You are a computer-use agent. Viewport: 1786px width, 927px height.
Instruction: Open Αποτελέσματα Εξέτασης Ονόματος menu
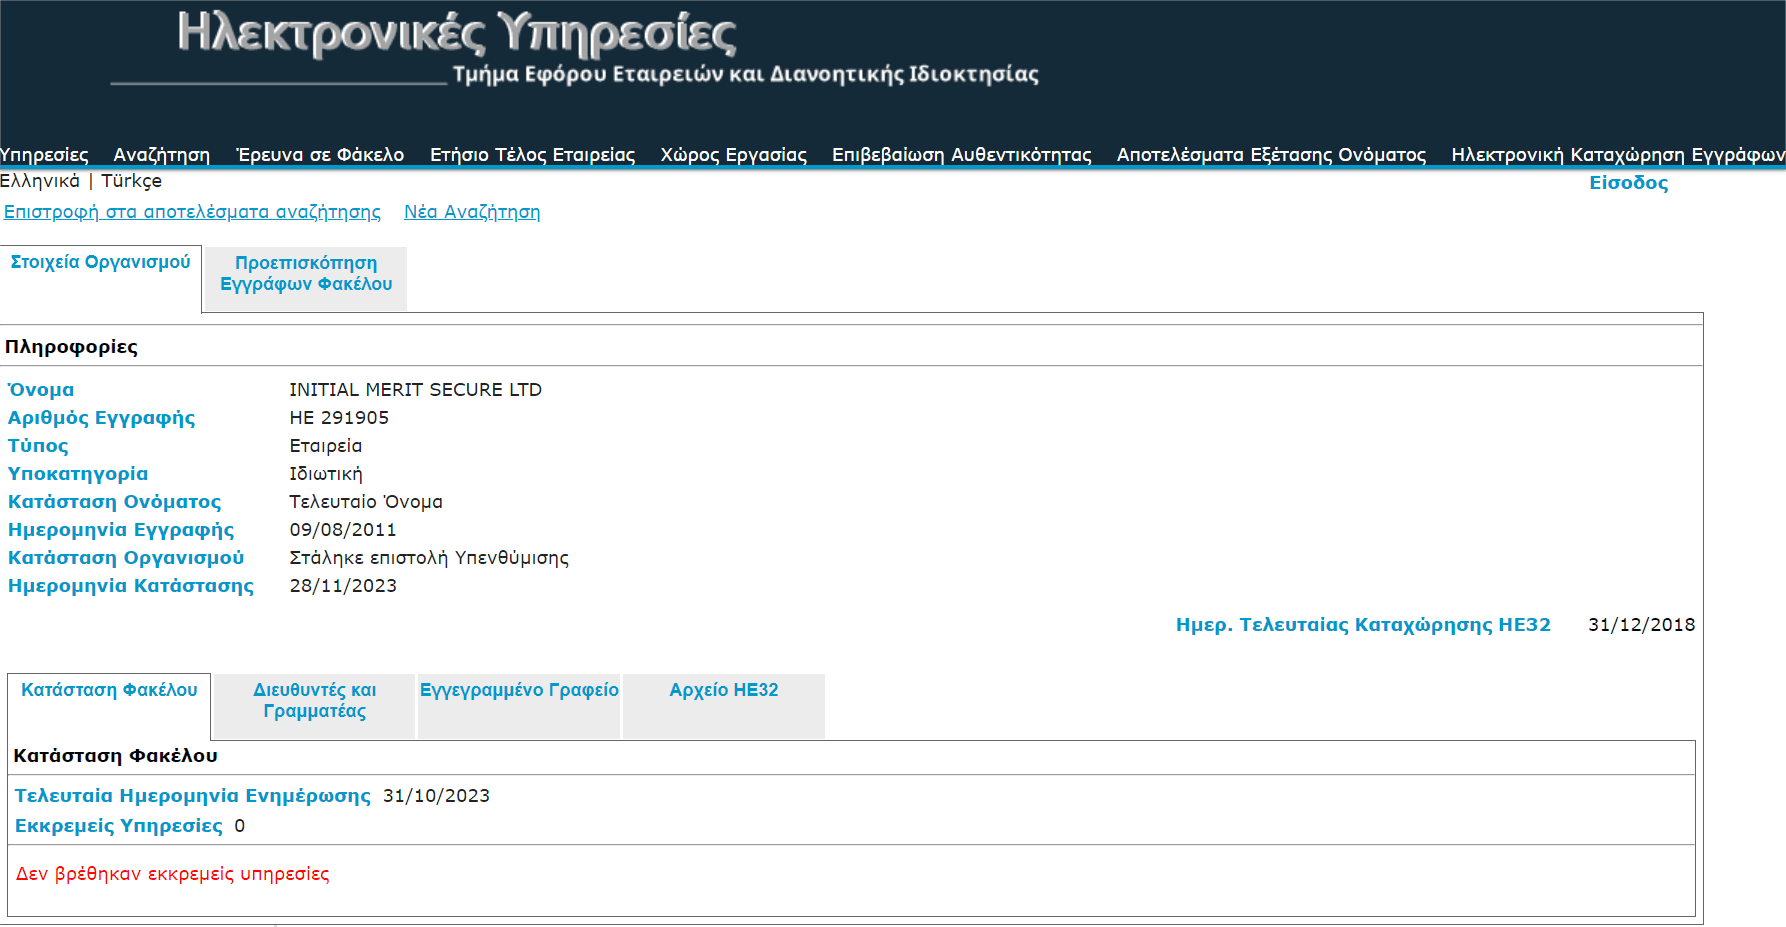[x=1271, y=155]
